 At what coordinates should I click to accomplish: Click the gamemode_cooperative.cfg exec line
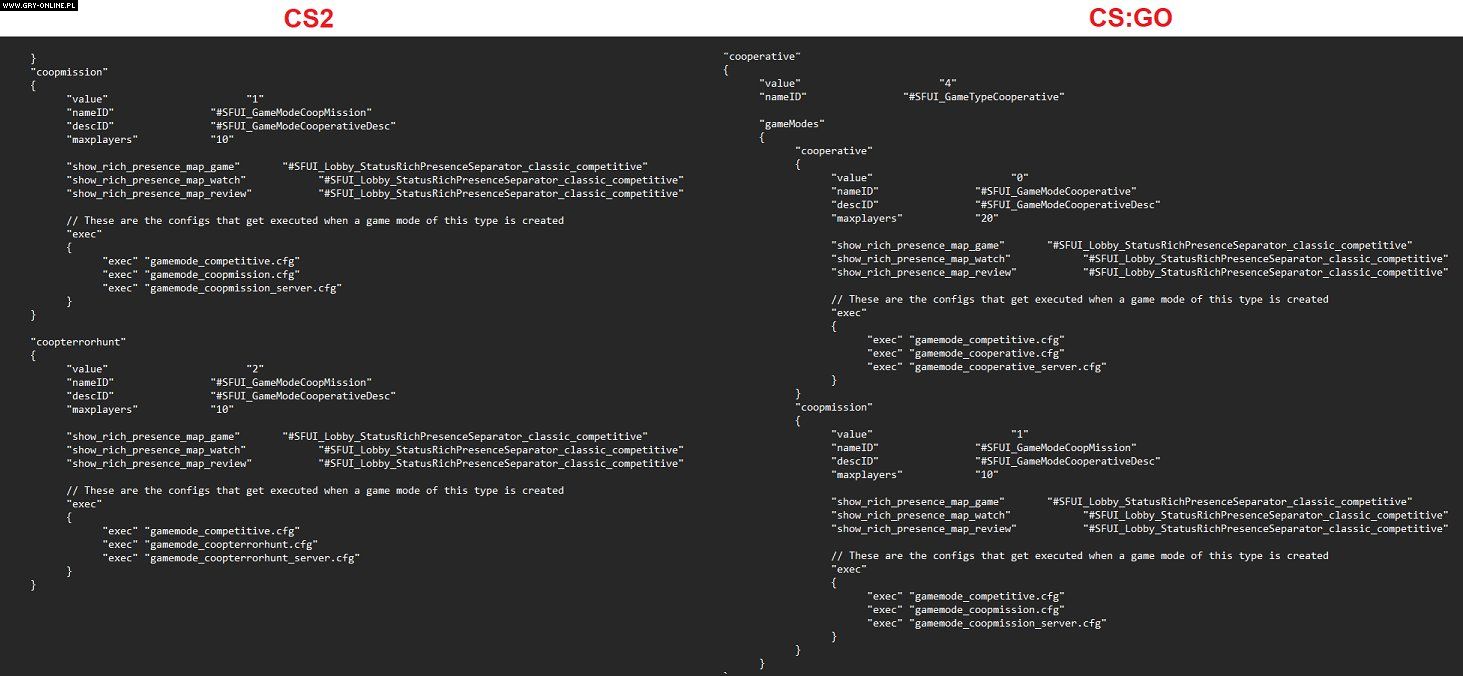coord(966,353)
